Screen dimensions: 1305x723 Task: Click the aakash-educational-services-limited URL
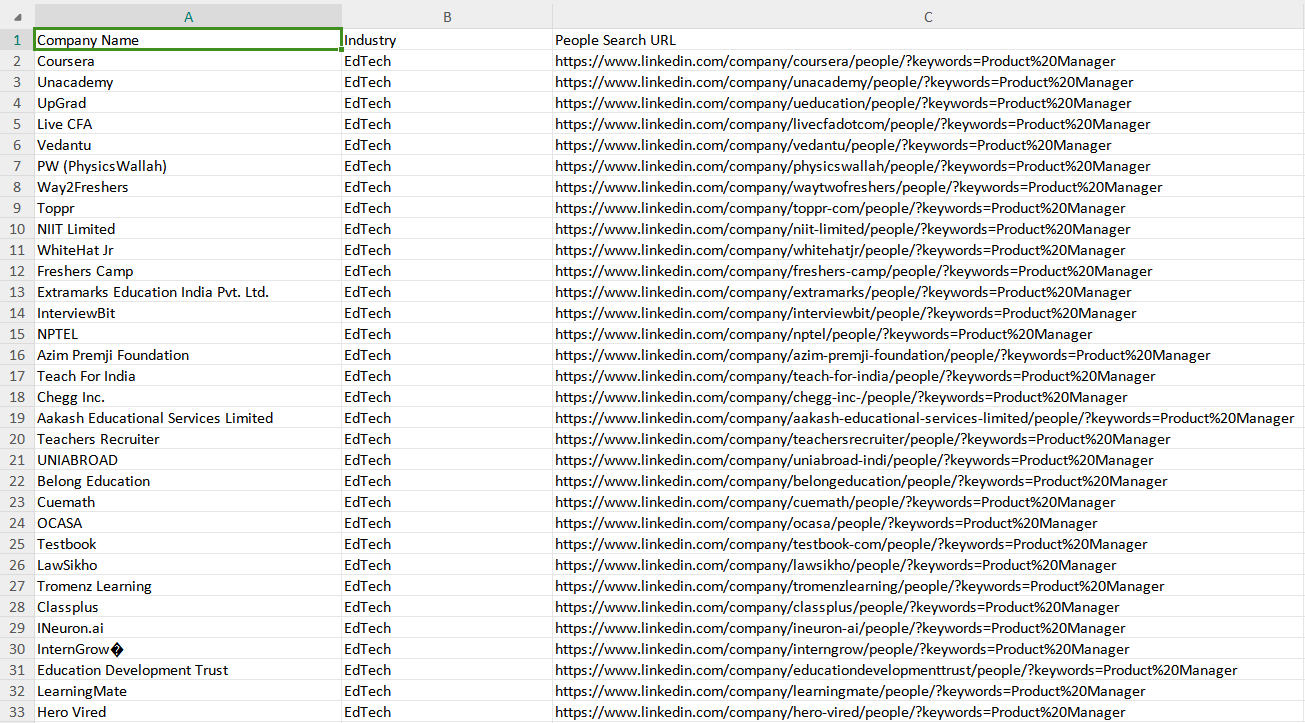coord(925,418)
